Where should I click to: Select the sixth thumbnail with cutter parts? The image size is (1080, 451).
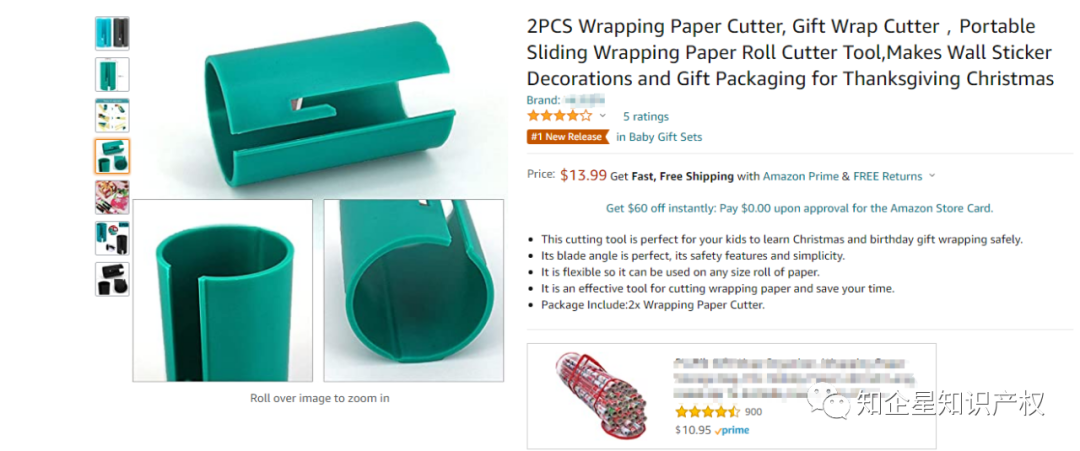pyautogui.click(x=112, y=238)
